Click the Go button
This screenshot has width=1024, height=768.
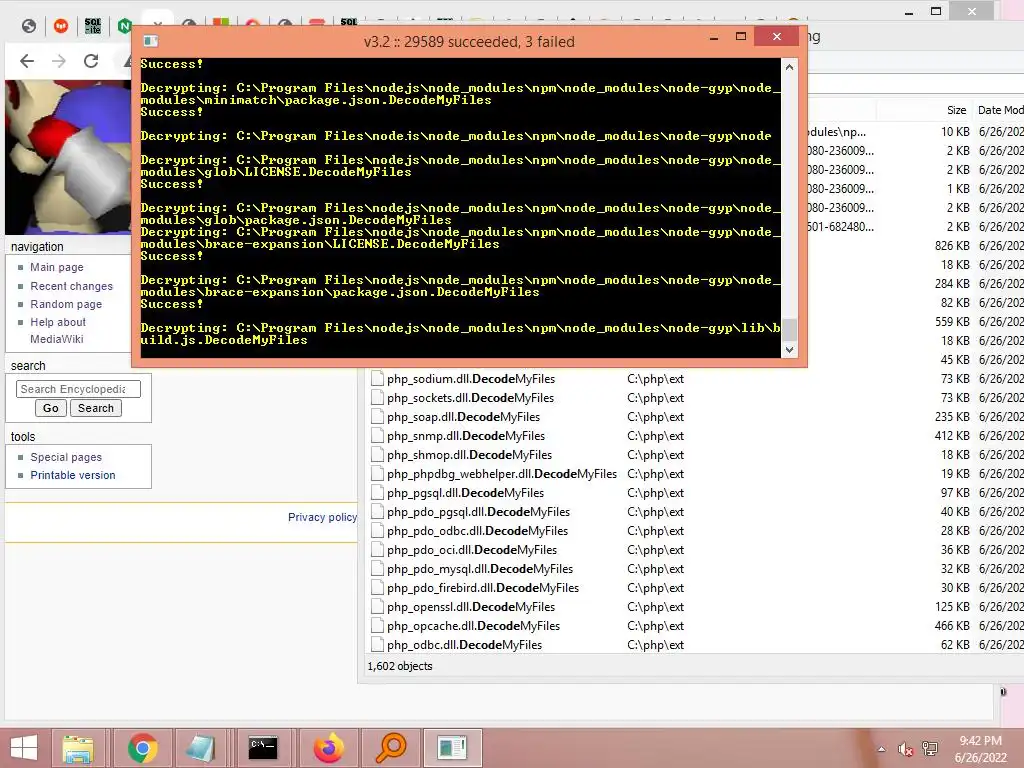(x=51, y=408)
